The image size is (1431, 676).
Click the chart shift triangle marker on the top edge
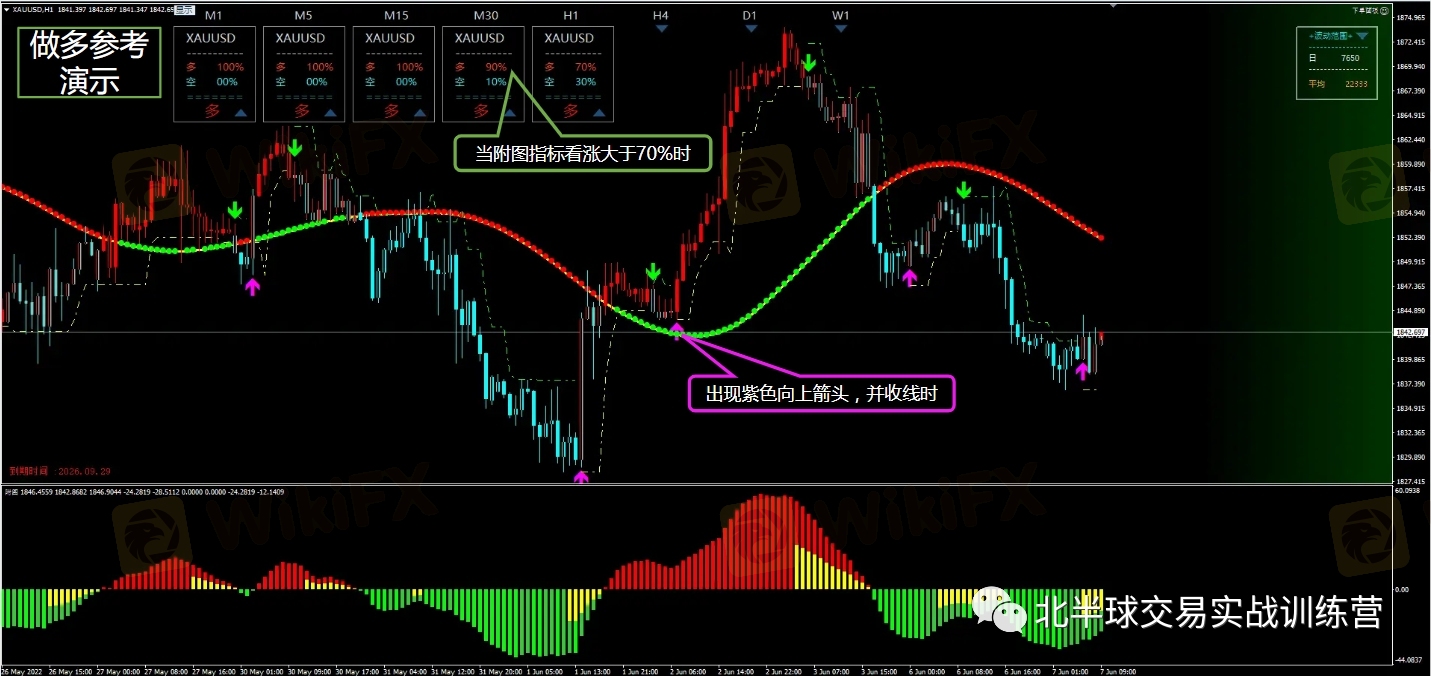point(1114,4)
